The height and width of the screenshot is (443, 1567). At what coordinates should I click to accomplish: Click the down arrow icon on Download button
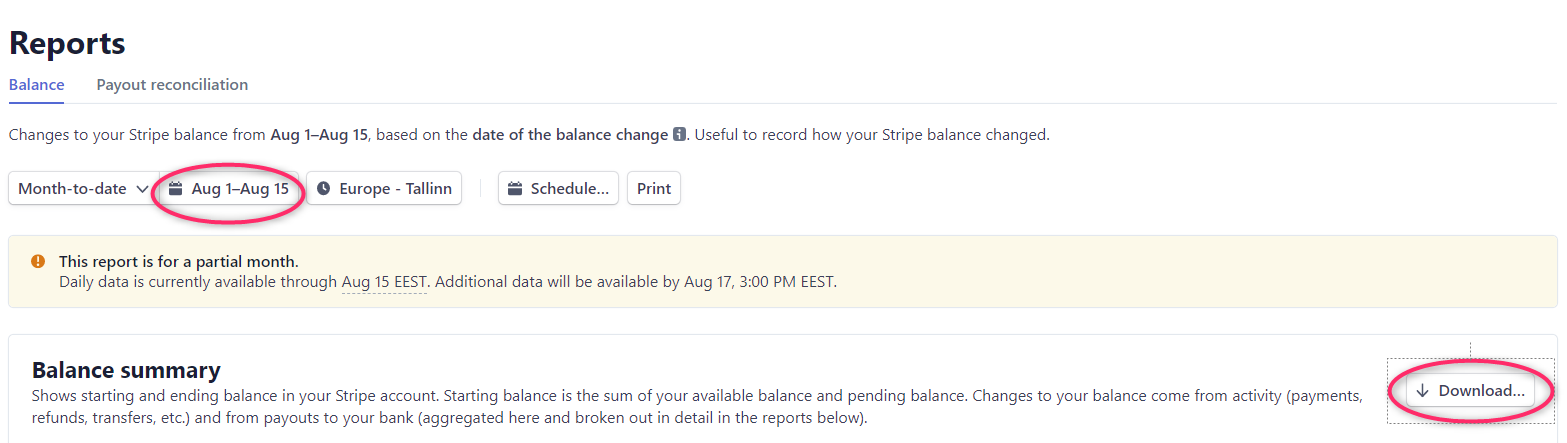[x=1423, y=391]
